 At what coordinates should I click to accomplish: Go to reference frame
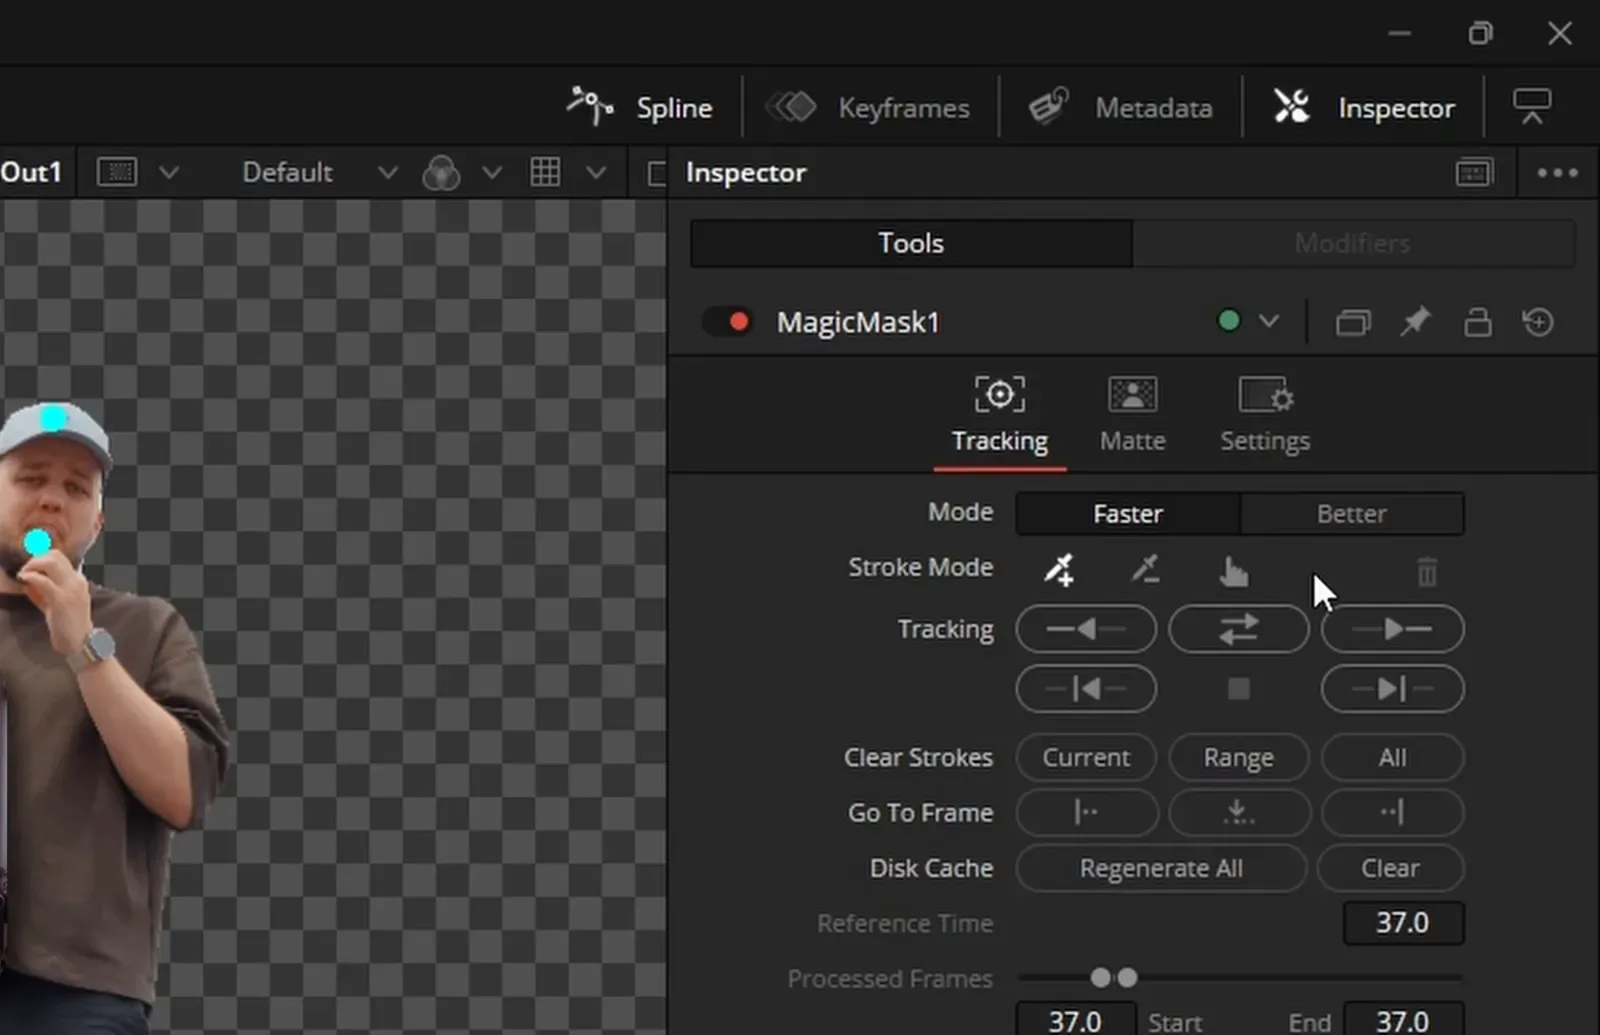[1240, 812]
